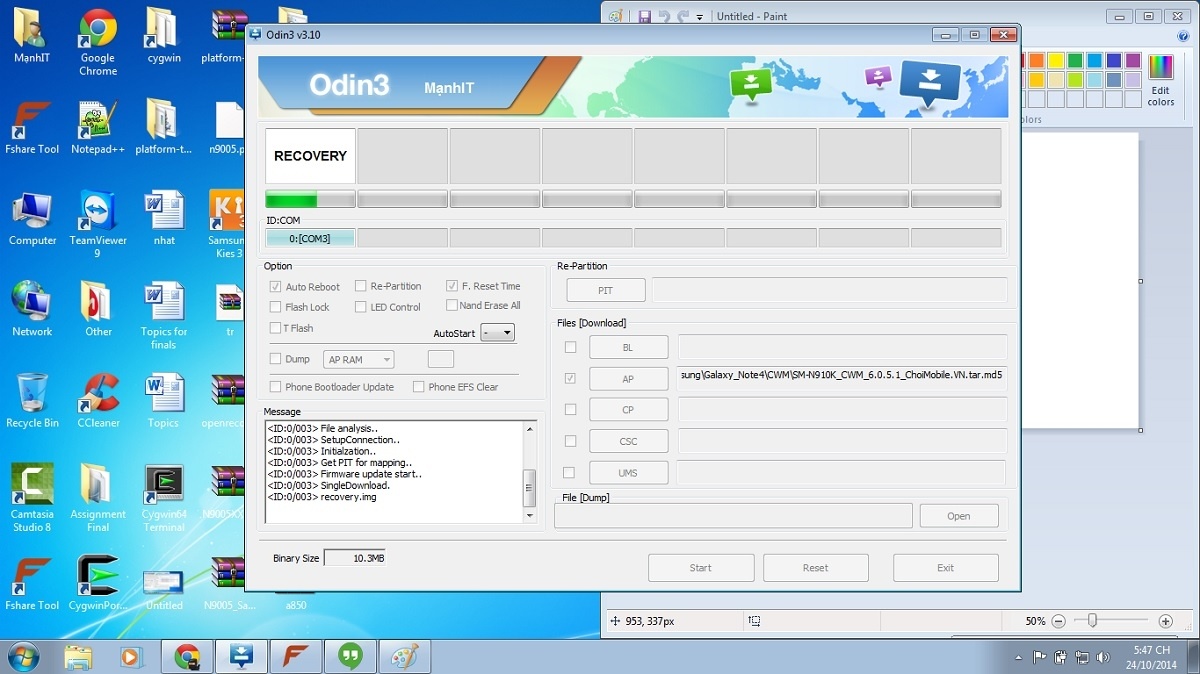Toggle the Auto Reboot checkbox

click(x=275, y=286)
